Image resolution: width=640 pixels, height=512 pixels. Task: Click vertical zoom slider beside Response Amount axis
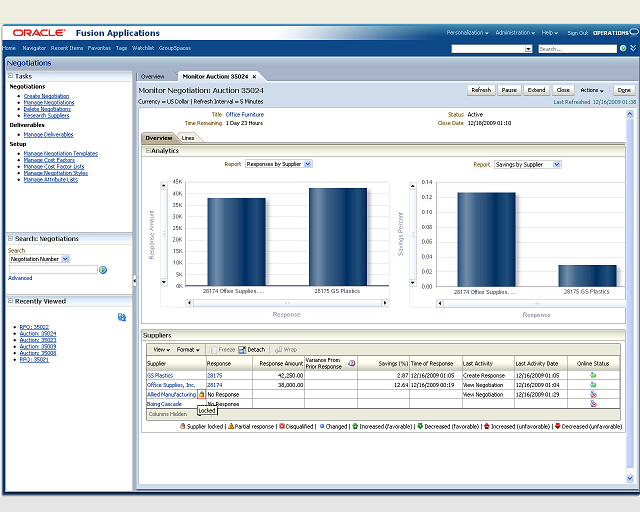pos(164,234)
